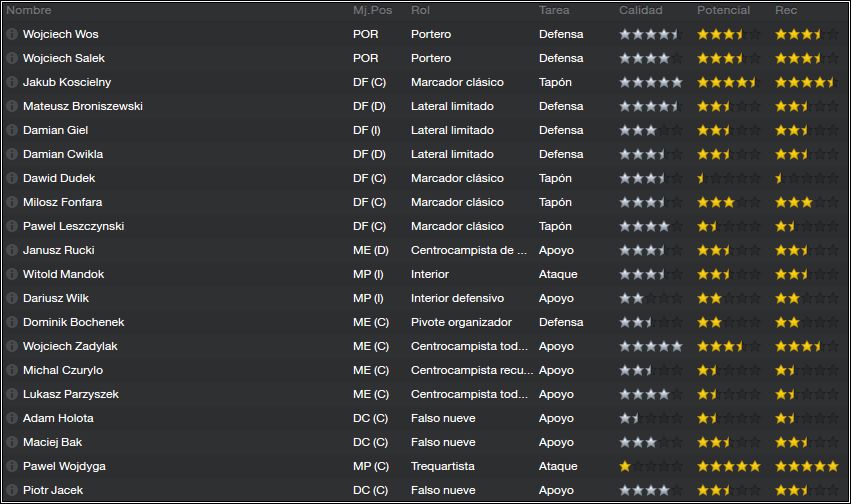Screen dimensions: 851x504
Task: Click info icon beside Piotr Jacek
Action: tap(12, 490)
